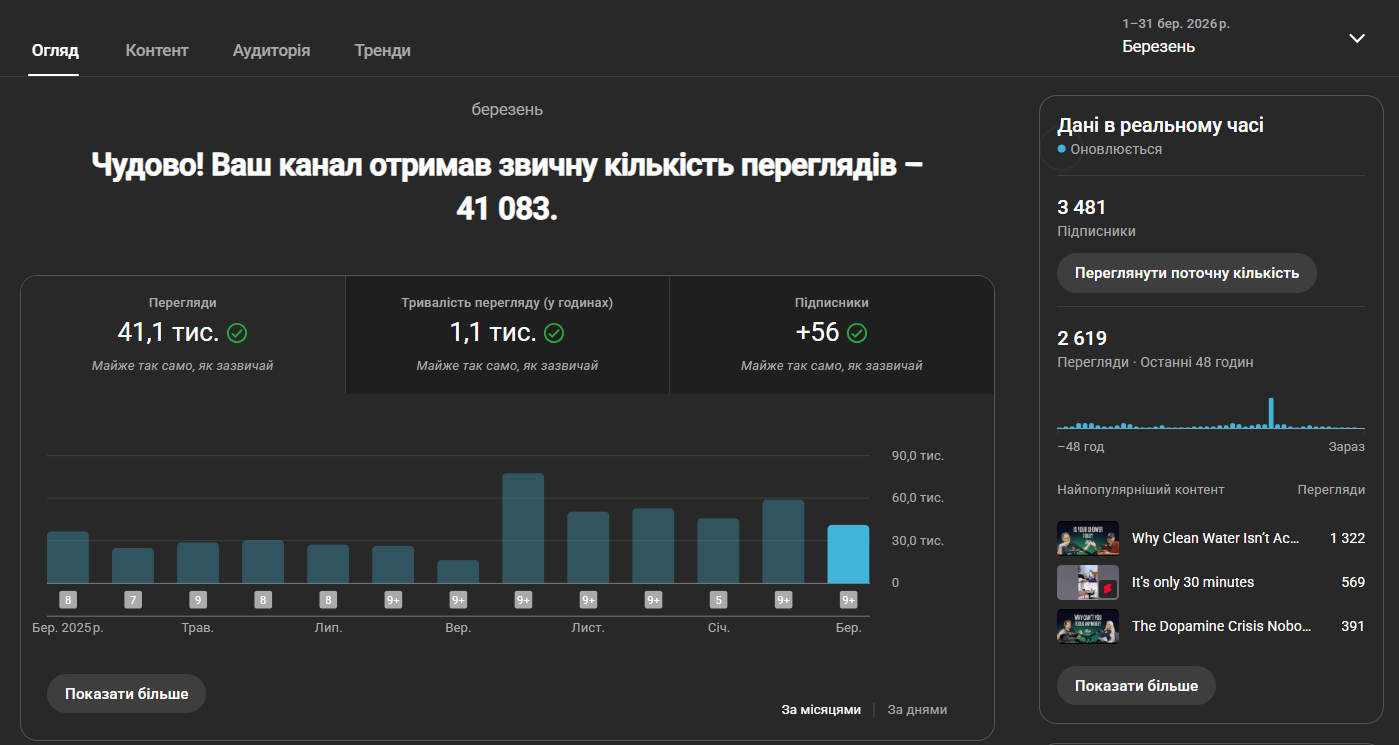Click the 9+ badge under the tallest bar
The height and width of the screenshot is (745, 1399).
click(x=523, y=600)
